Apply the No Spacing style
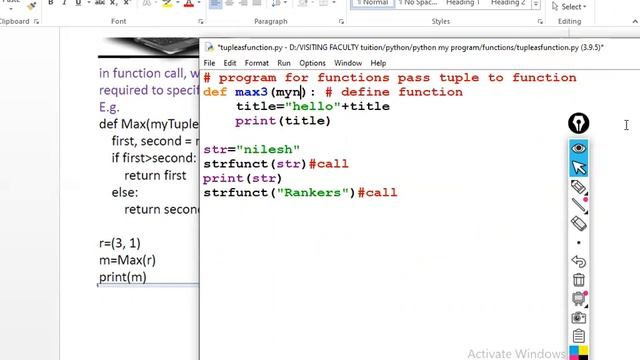The width and height of the screenshot is (640, 360). pos(418,4)
